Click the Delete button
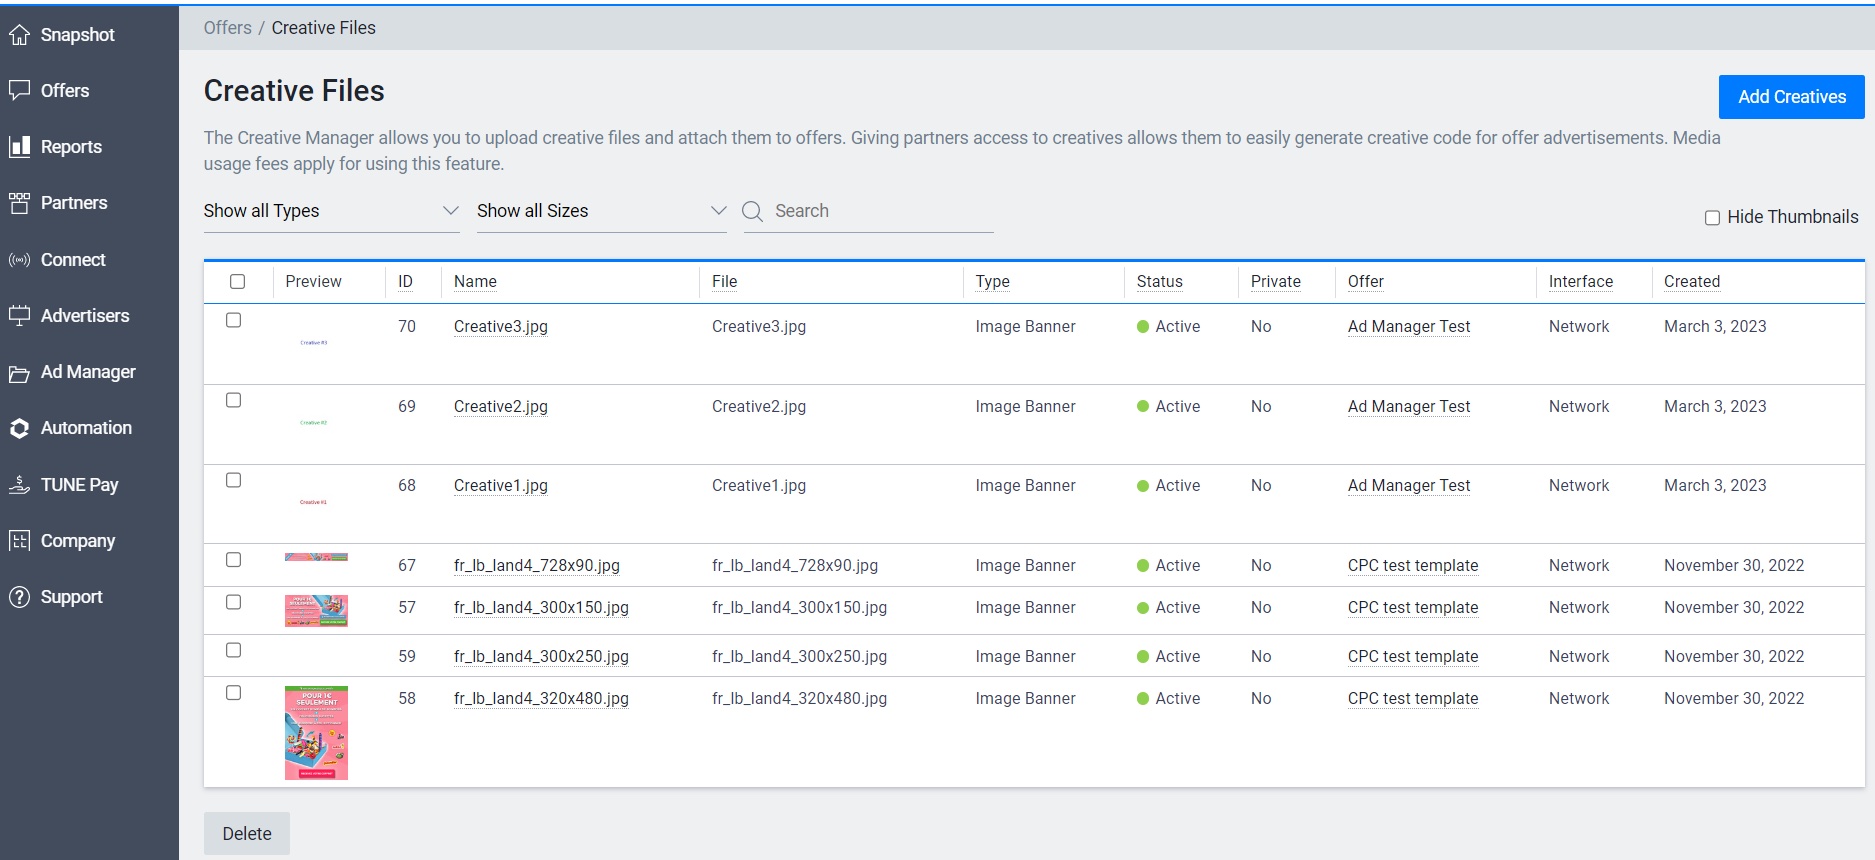 click(247, 833)
